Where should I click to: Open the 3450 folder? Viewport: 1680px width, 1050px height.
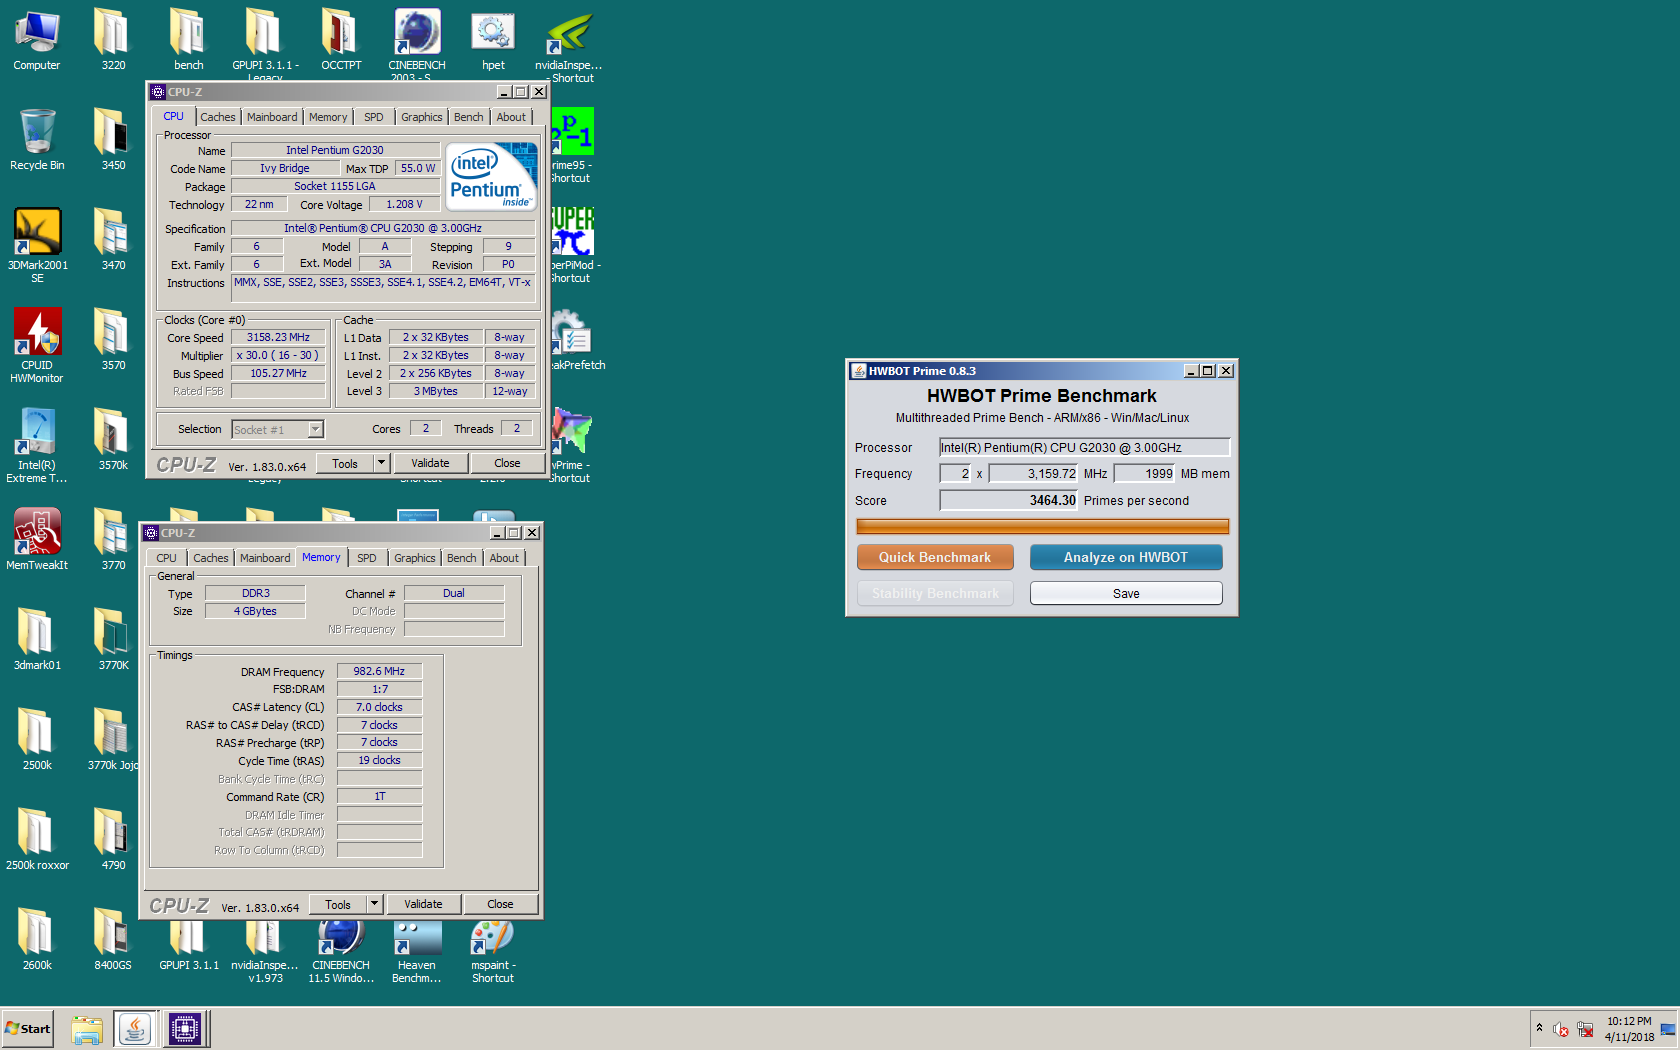click(x=113, y=140)
